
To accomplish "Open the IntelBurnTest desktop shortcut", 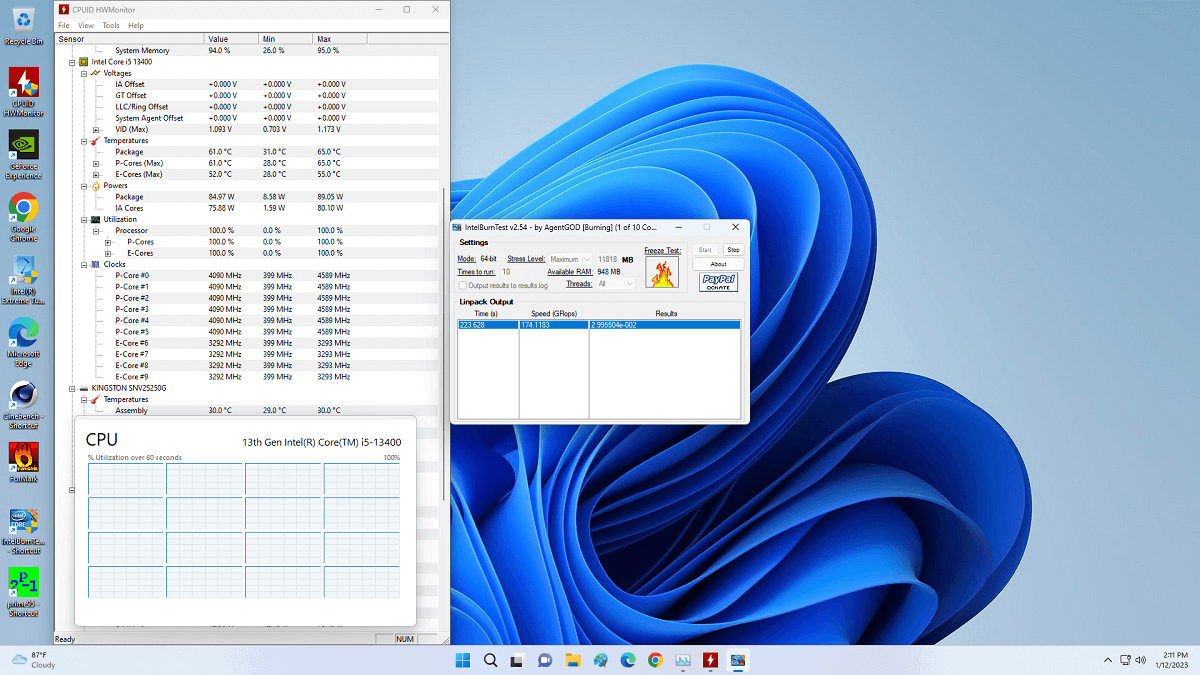I will coord(24,531).
